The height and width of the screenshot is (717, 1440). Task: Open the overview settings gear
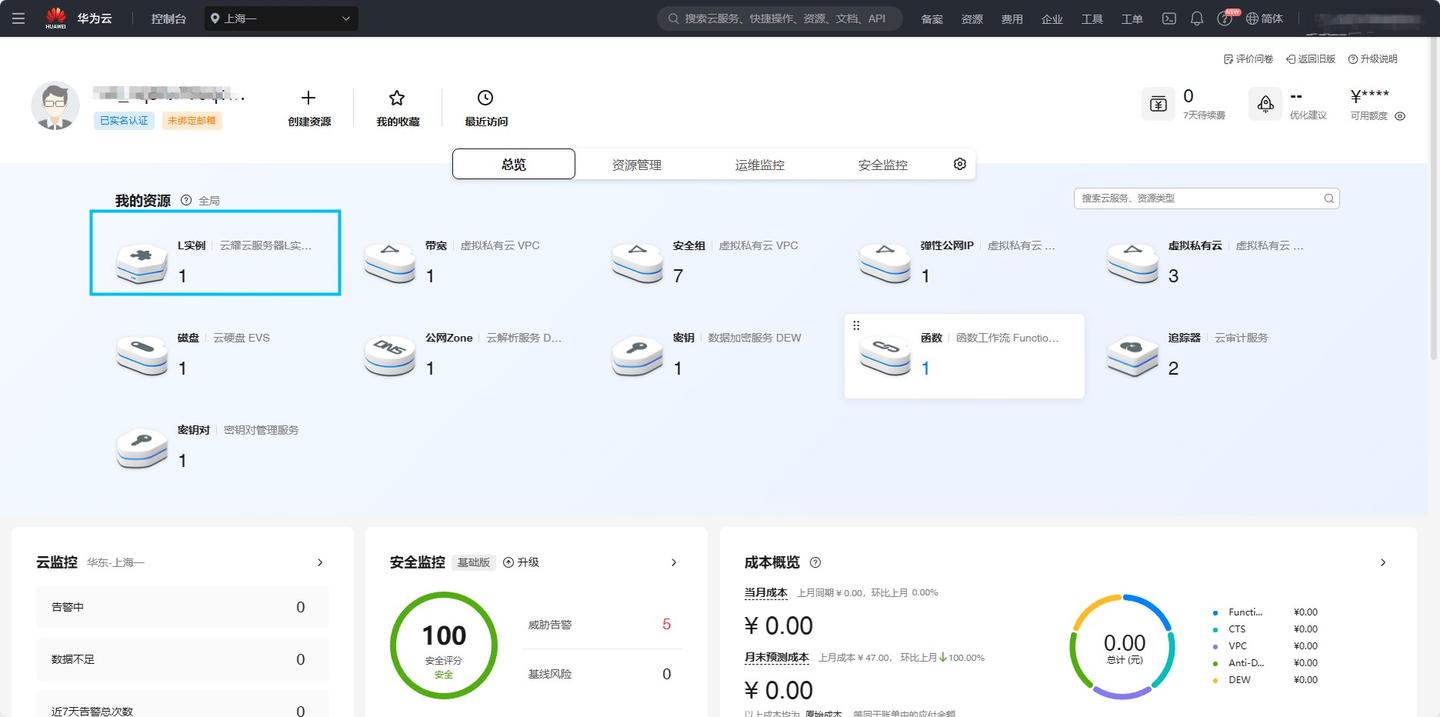(960, 164)
